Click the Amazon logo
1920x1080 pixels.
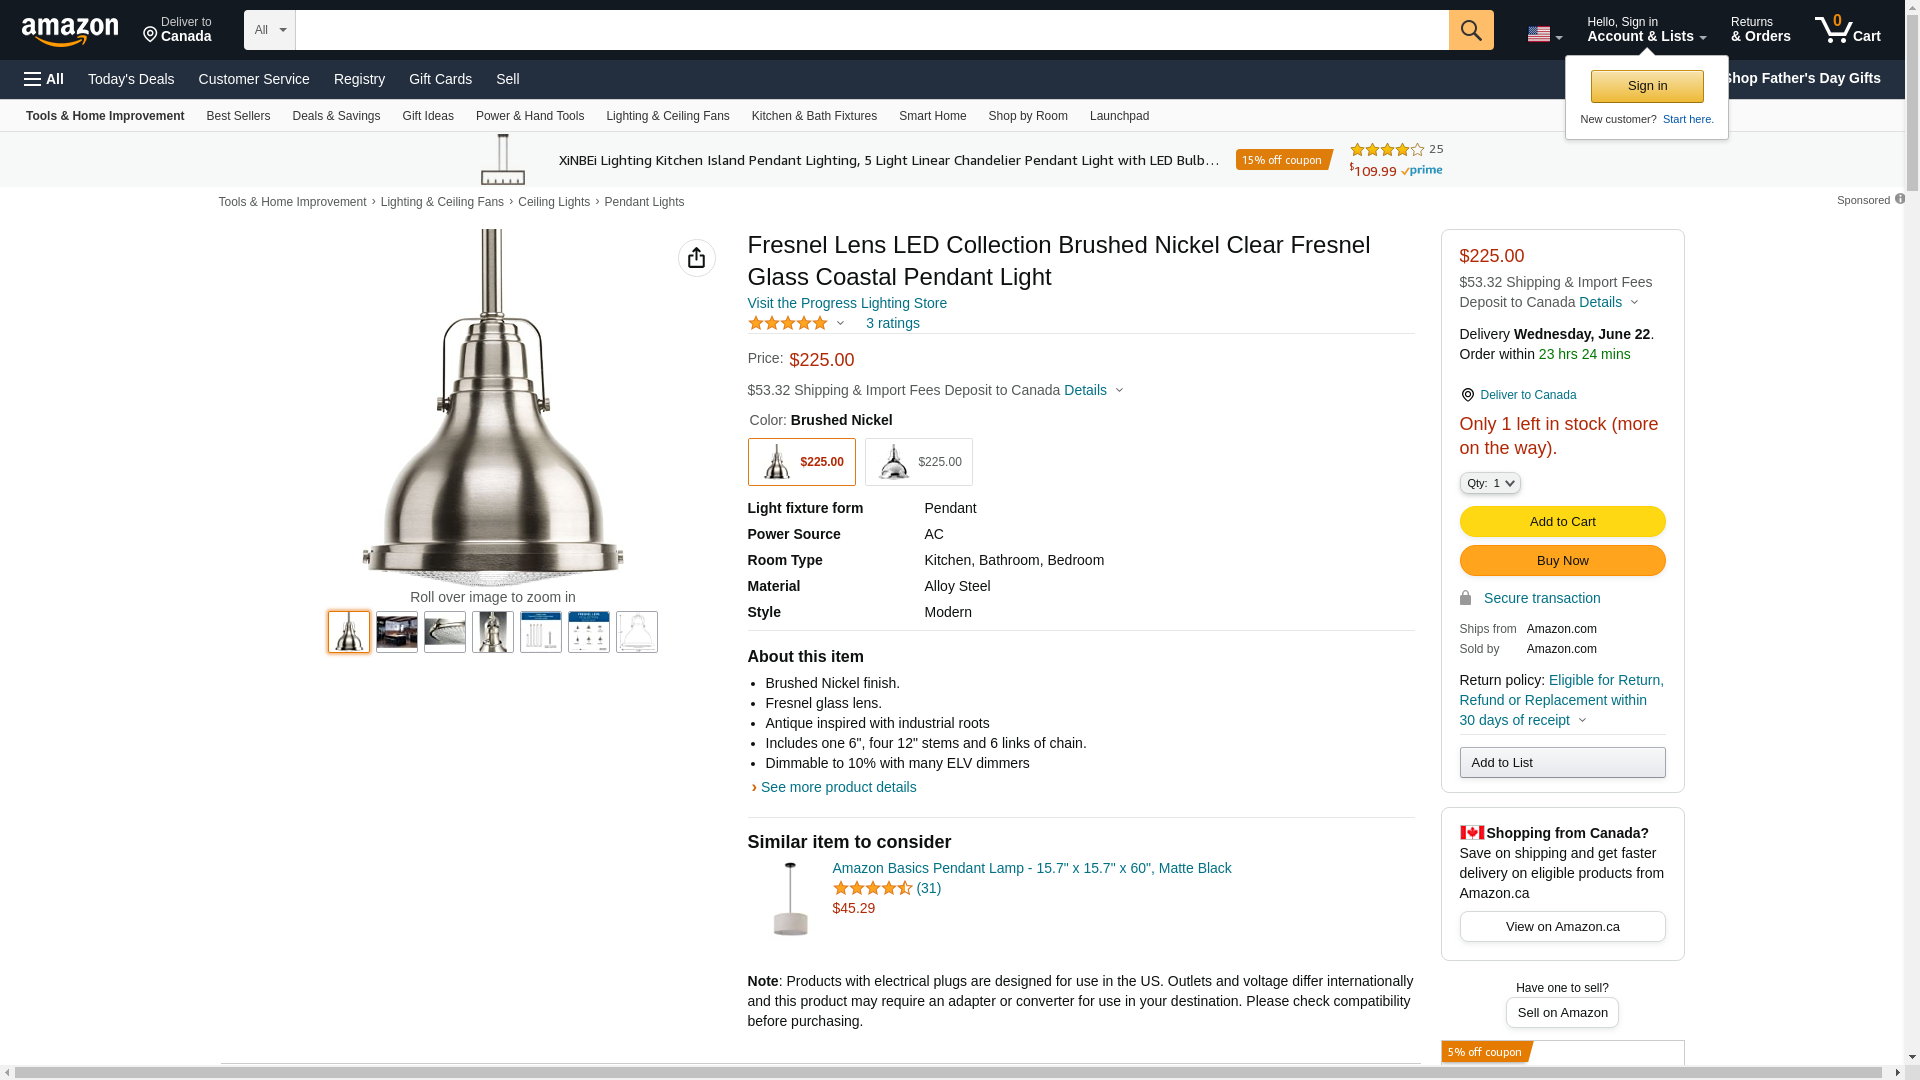click(x=70, y=31)
